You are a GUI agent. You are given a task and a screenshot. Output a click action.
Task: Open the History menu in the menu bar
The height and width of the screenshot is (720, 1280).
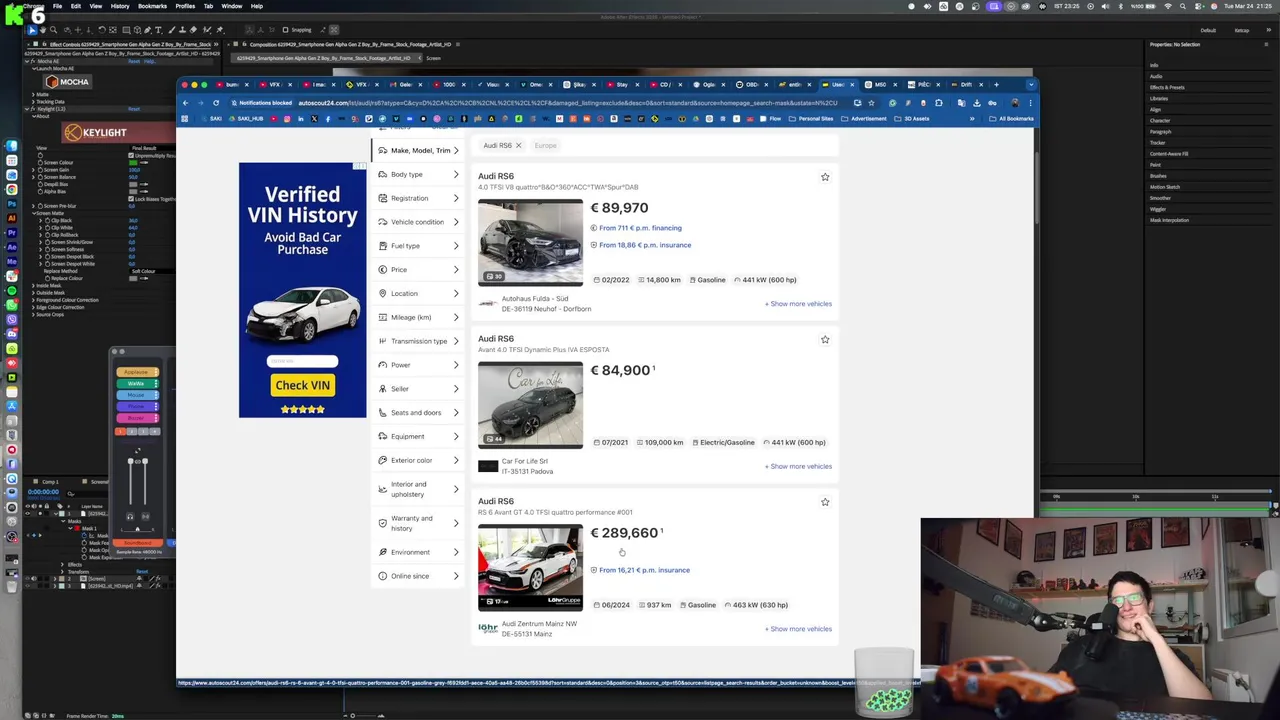tap(119, 6)
